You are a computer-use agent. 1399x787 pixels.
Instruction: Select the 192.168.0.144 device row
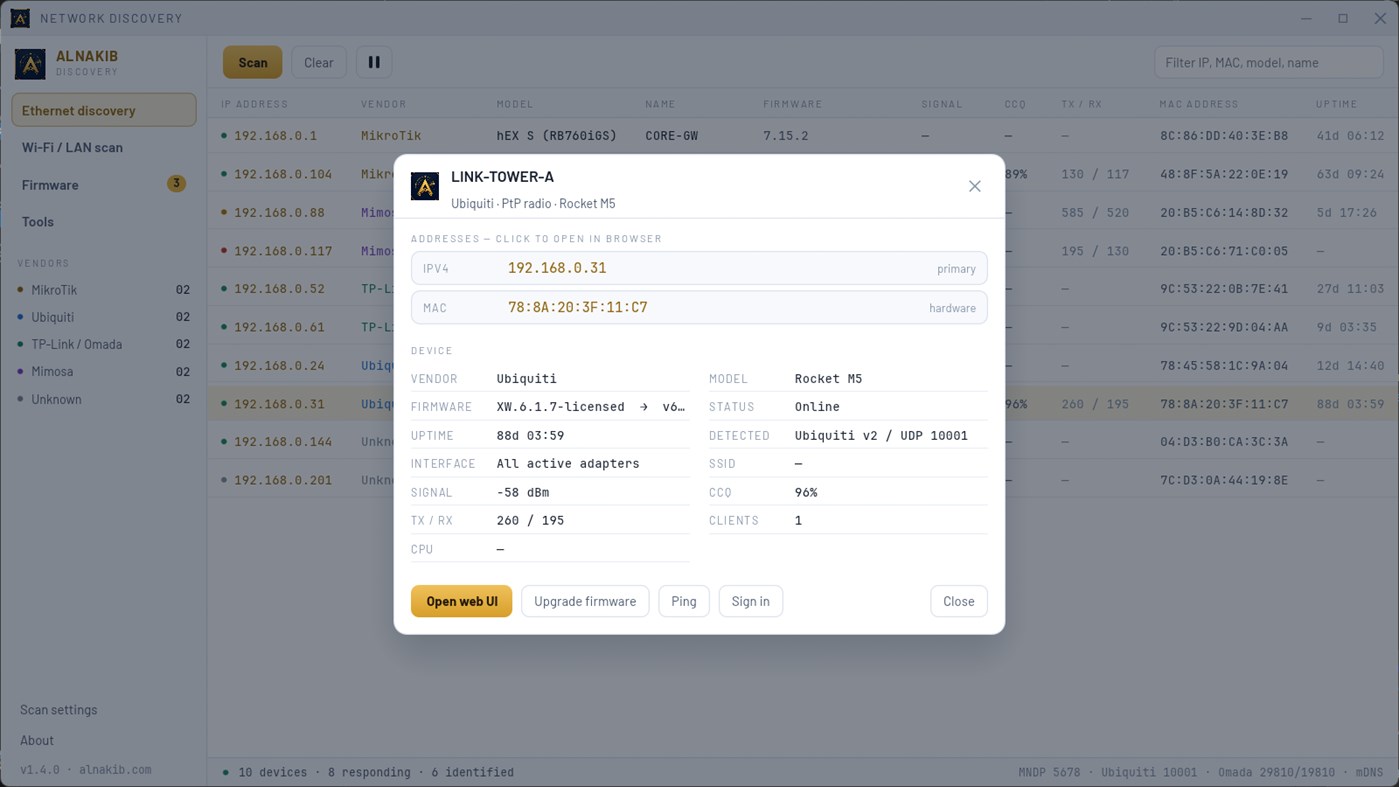point(803,441)
